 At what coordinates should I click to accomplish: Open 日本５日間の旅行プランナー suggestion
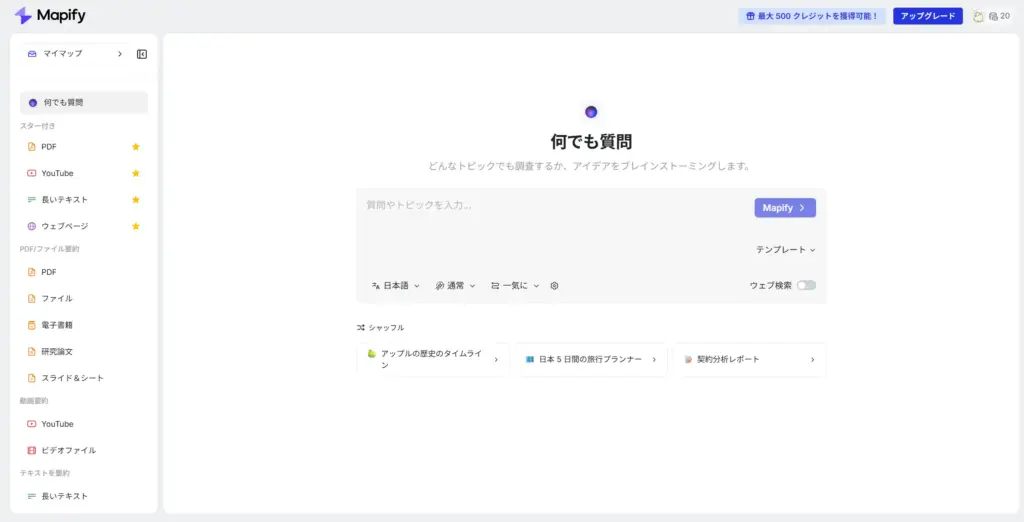(x=591, y=359)
